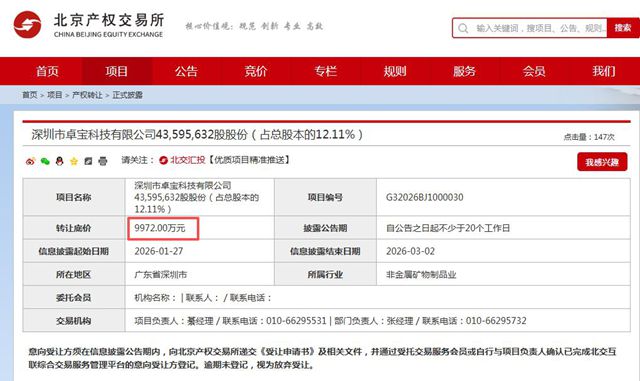Click start date 2026-01-27
Image resolution: width=640 pixels, height=381 pixels.
159,251
